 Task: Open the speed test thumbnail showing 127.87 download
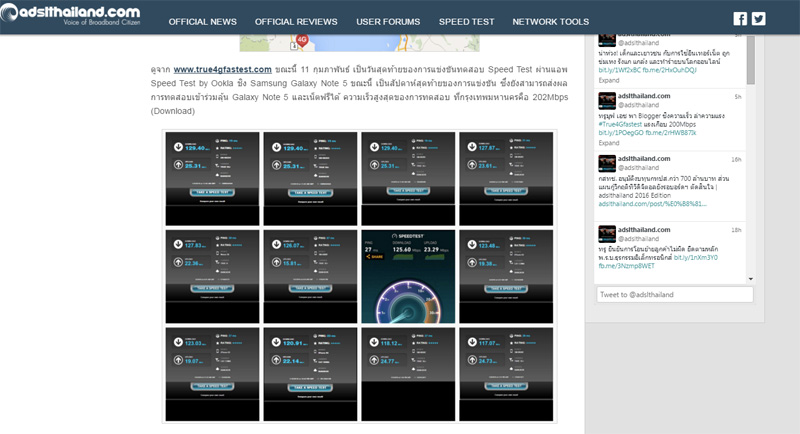[506, 178]
